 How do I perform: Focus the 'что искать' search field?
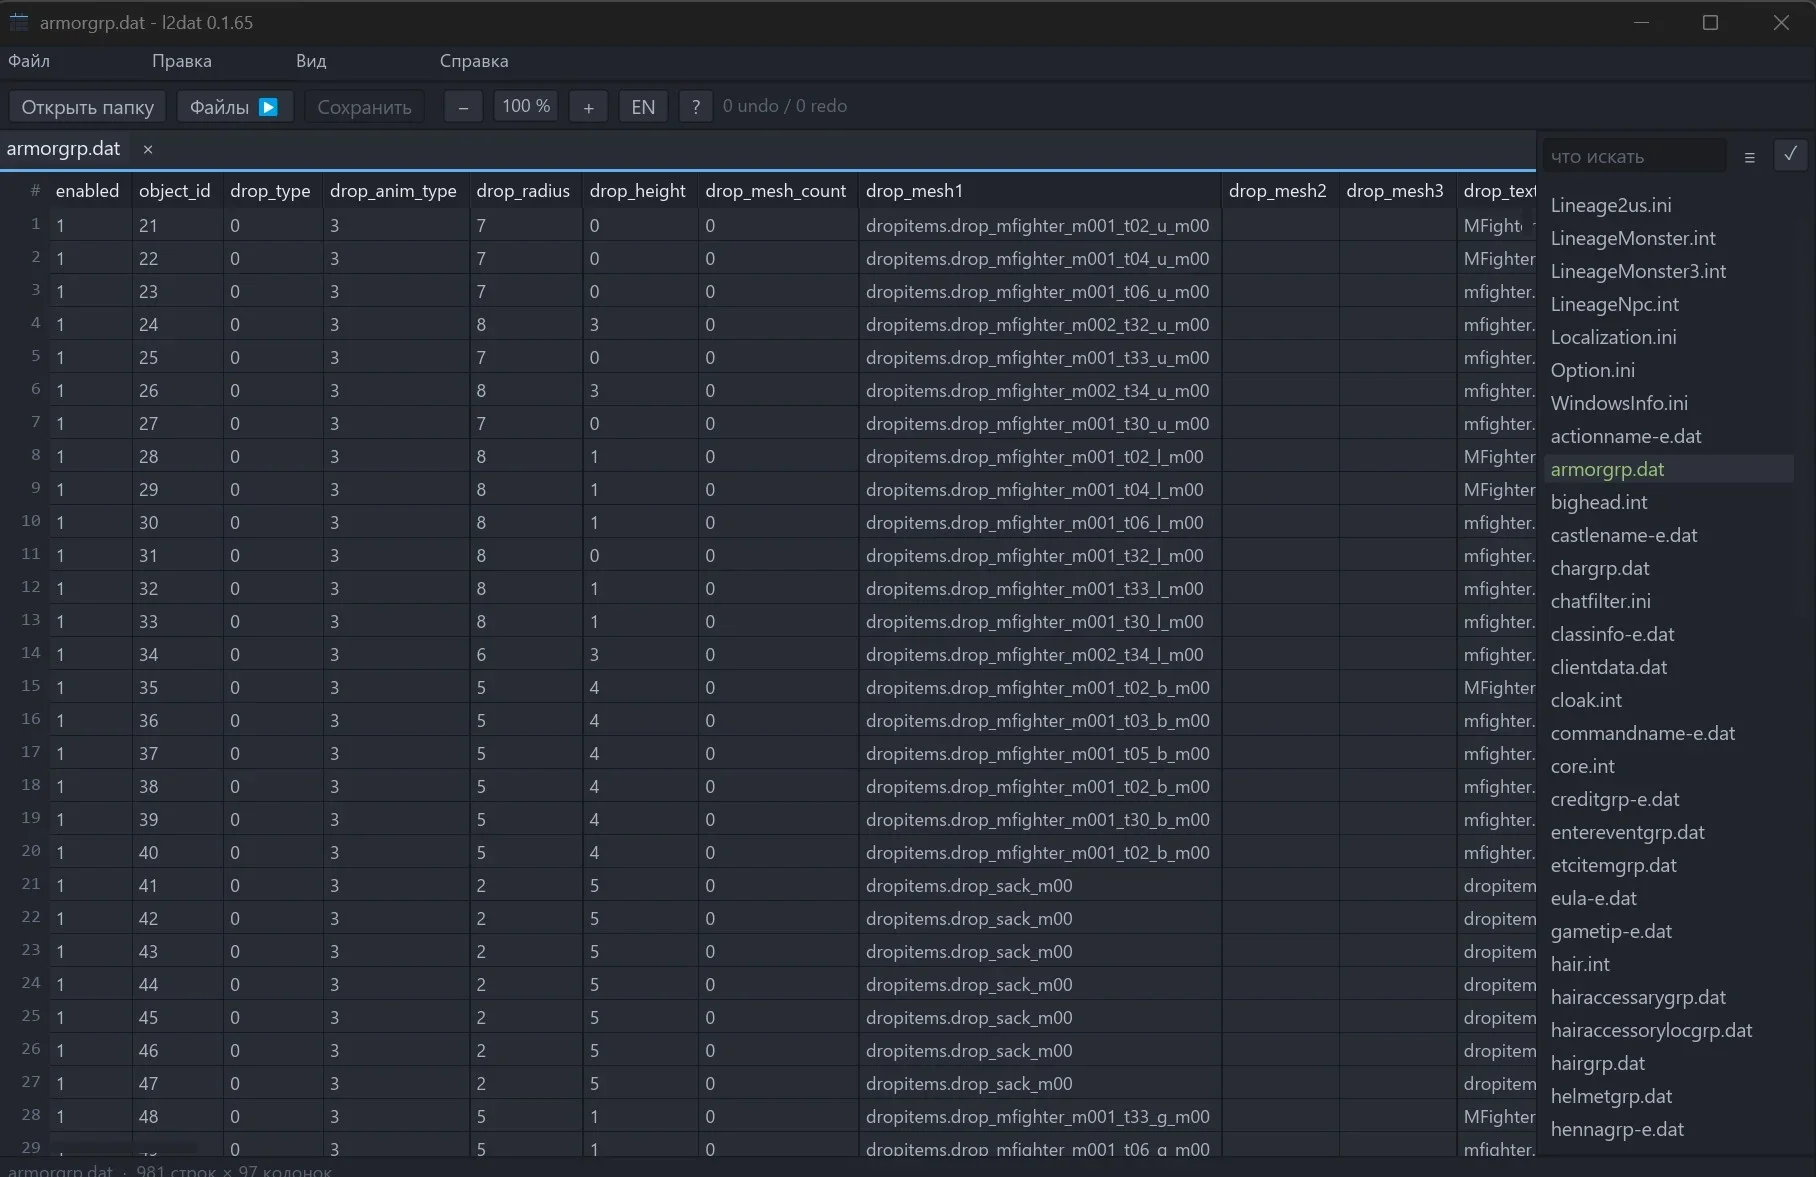click(1634, 157)
